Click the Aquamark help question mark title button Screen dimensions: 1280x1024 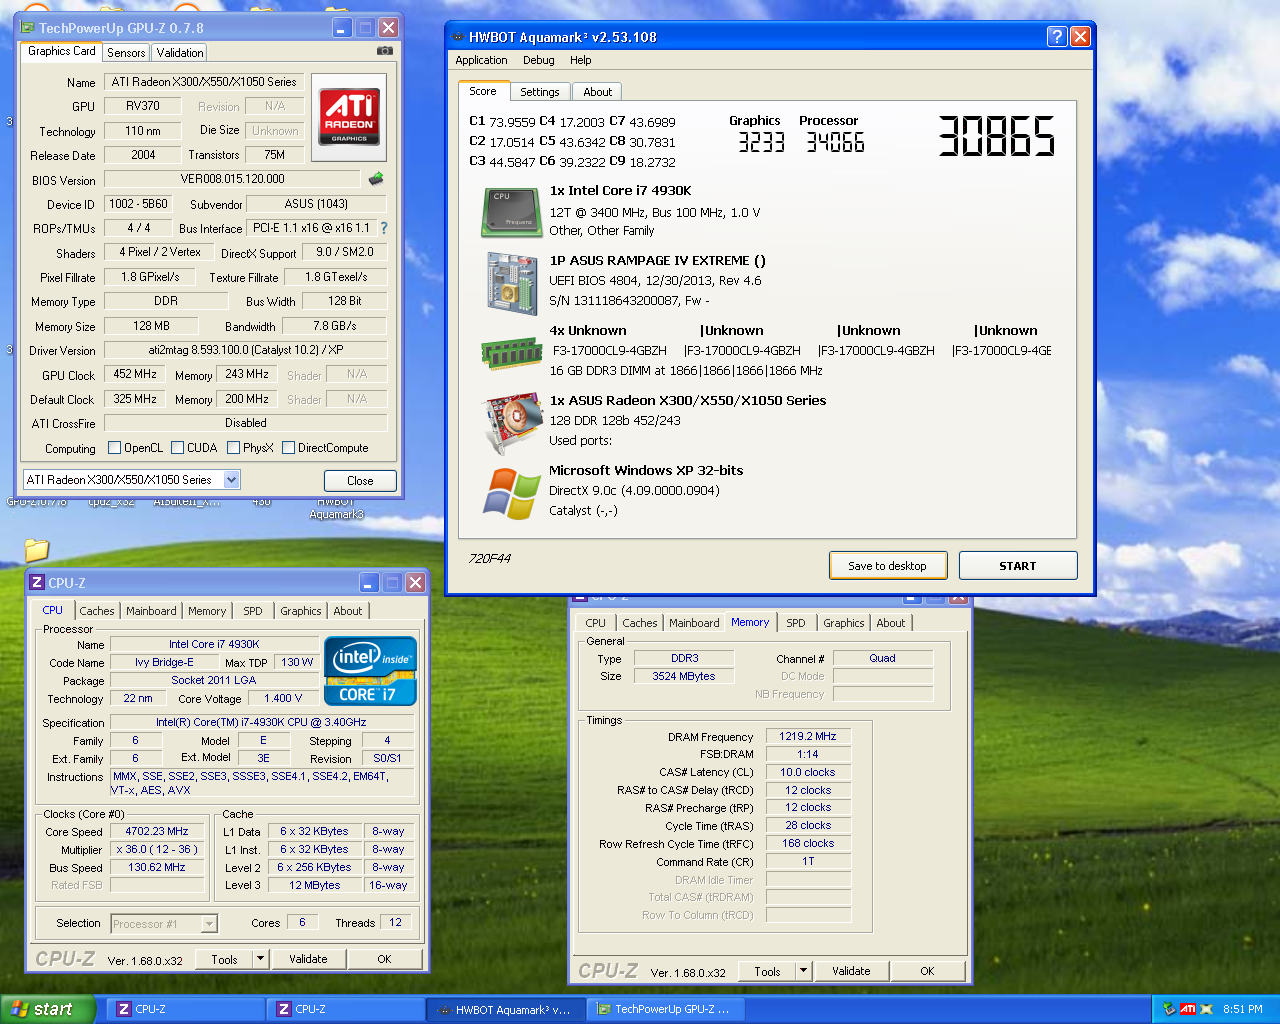[1057, 37]
